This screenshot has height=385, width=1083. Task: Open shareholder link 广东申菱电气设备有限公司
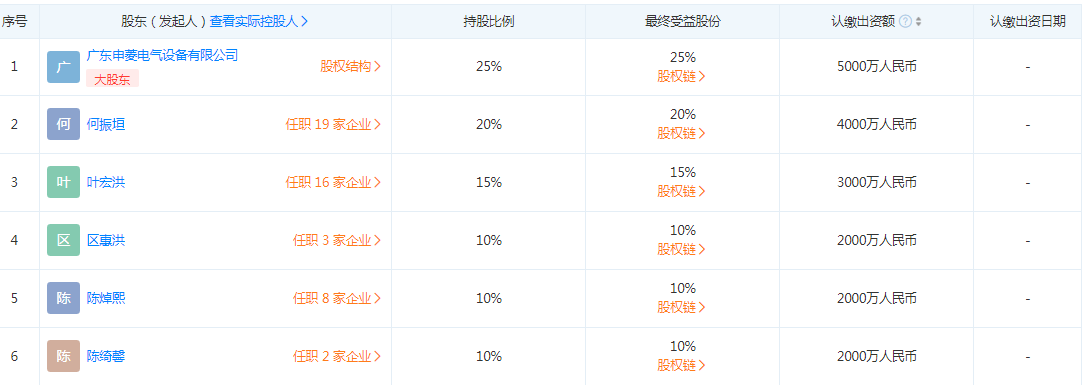coord(162,55)
